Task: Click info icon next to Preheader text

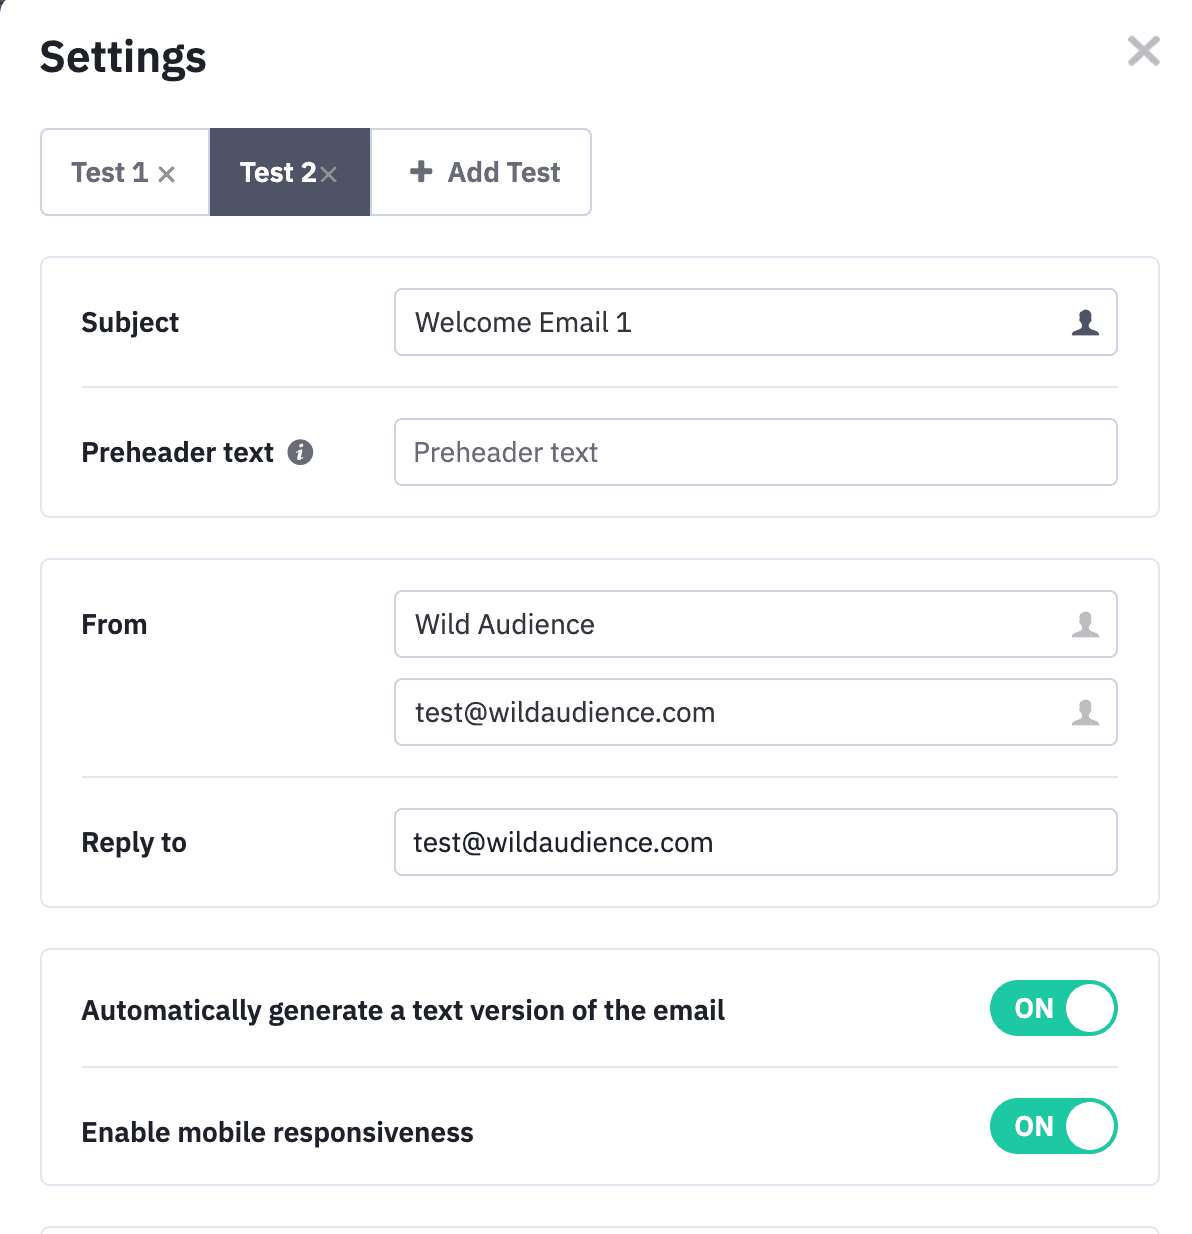Action: click(300, 452)
